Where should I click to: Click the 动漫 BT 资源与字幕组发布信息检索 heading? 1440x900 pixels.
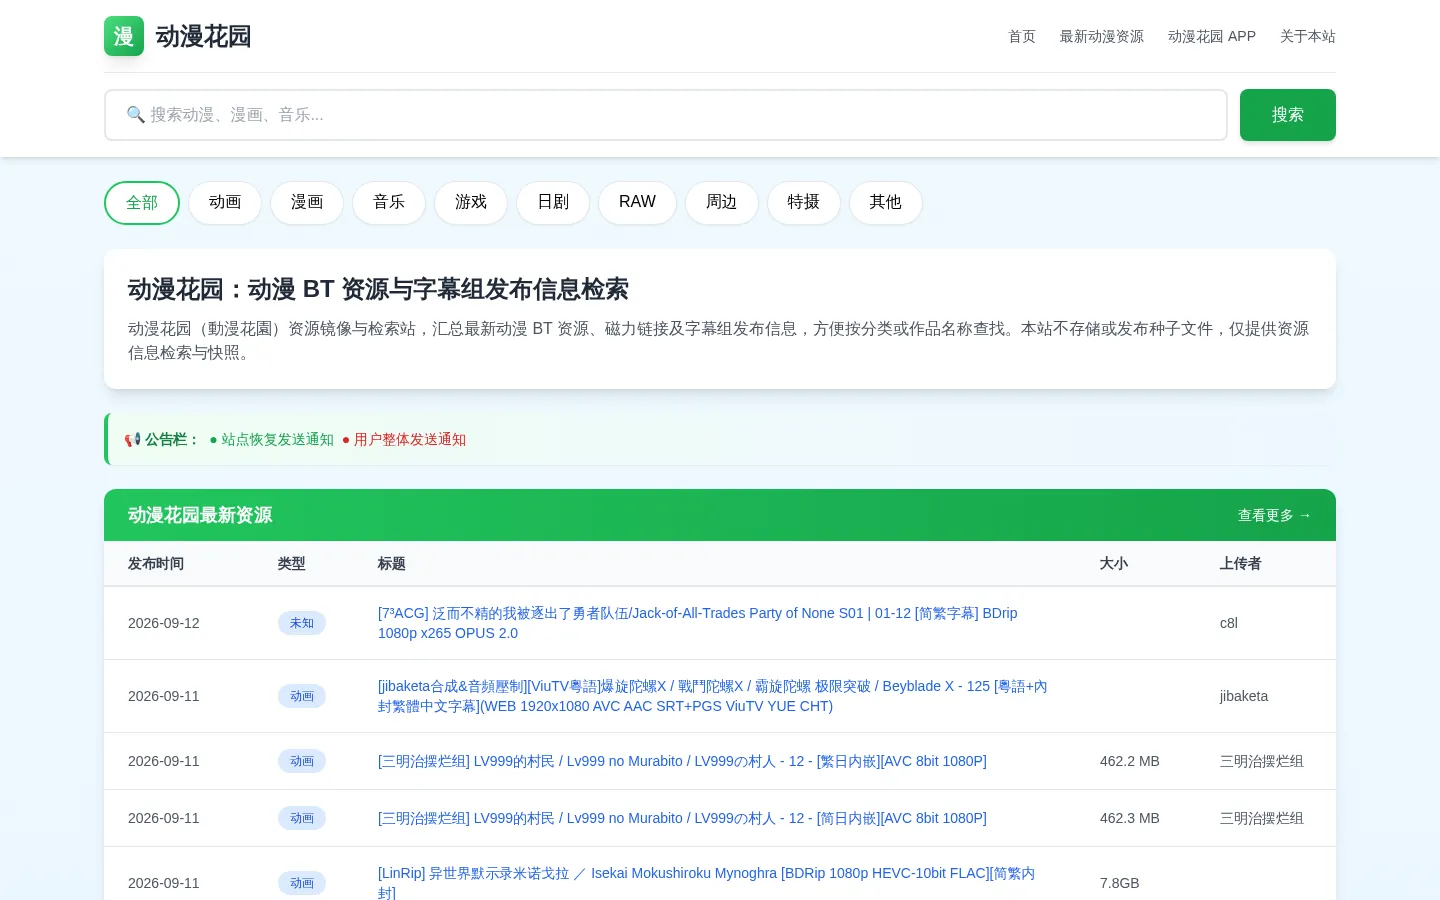coord(378,289)
